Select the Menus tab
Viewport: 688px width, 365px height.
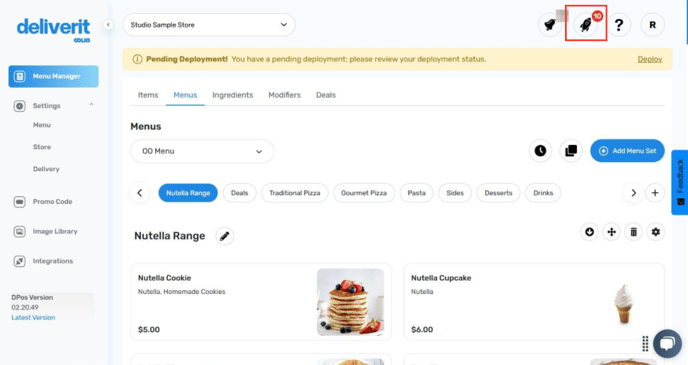tap(185, 95)
